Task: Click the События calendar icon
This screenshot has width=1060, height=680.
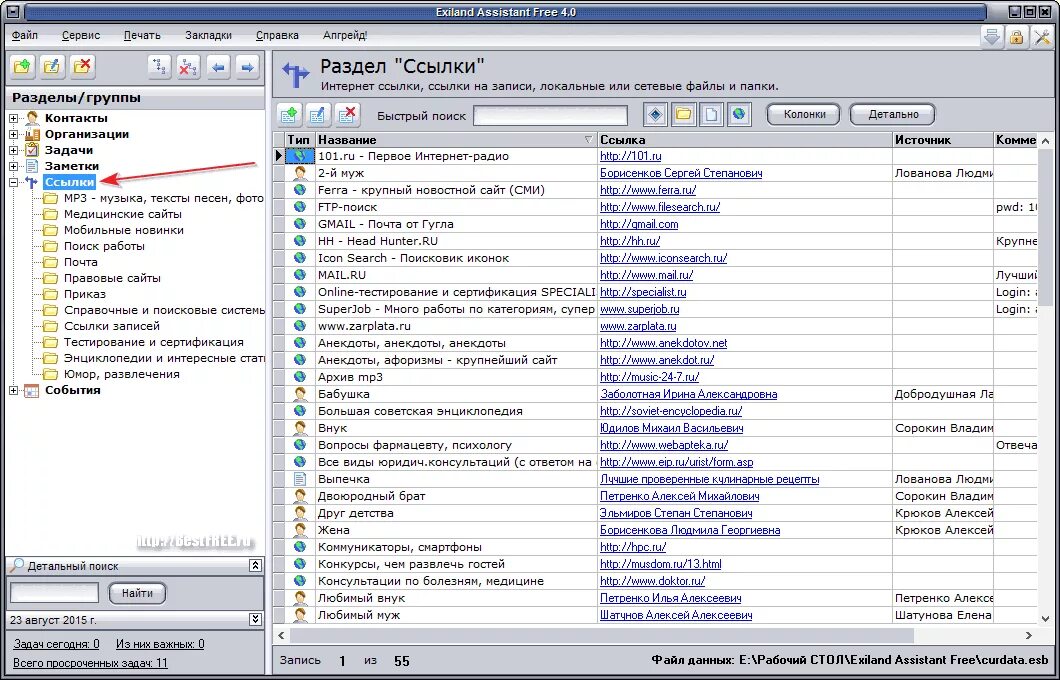Action: (32, 391)
